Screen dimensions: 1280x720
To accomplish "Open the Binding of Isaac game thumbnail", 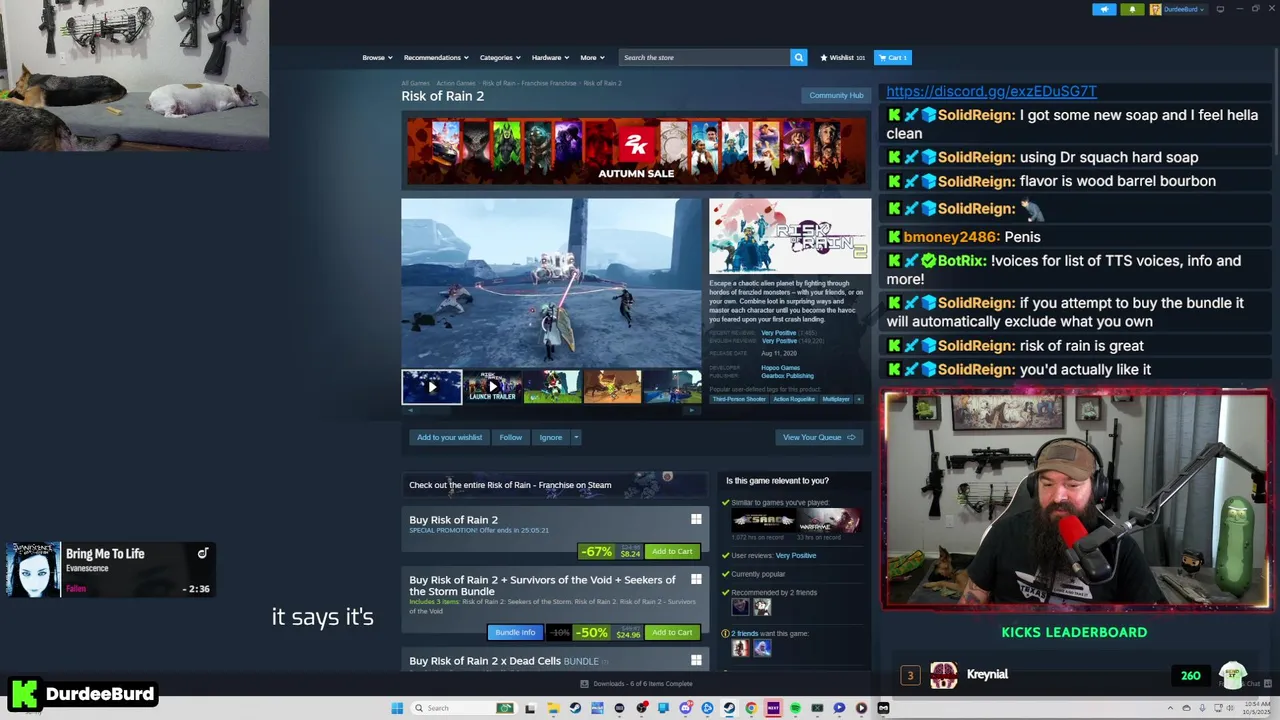I will 763,520.
